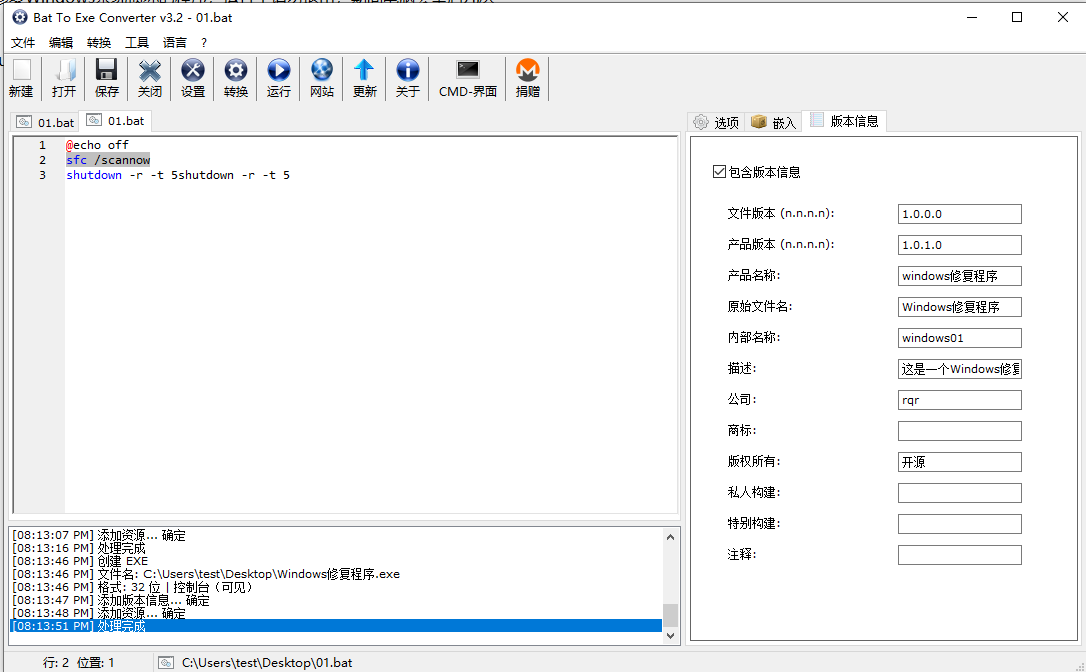Viewport: 1086px width, 672px height.
Task: Click the 产品名称 input field
Action: [959, 276]
